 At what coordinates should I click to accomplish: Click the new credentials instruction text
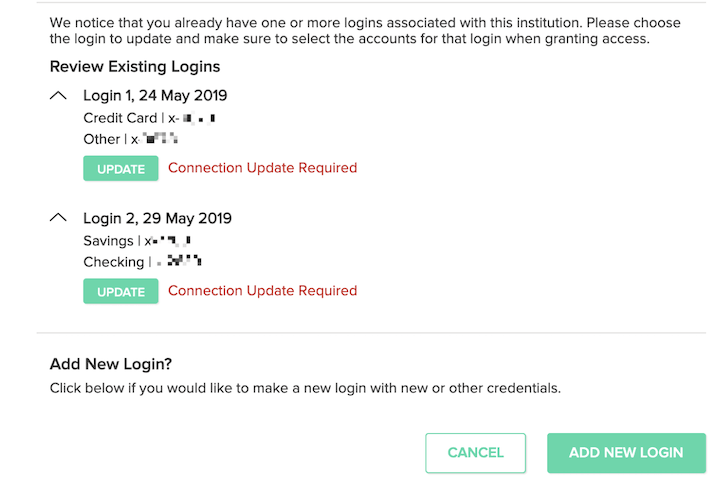point(305,388)
